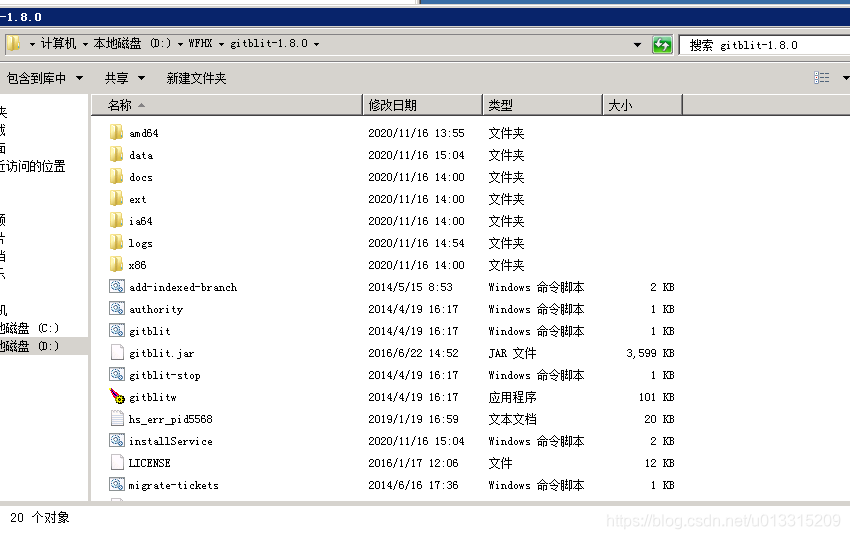Select the LICENSE file icon
The height and width of the screenshot is (539, 850).
[117, 463]
